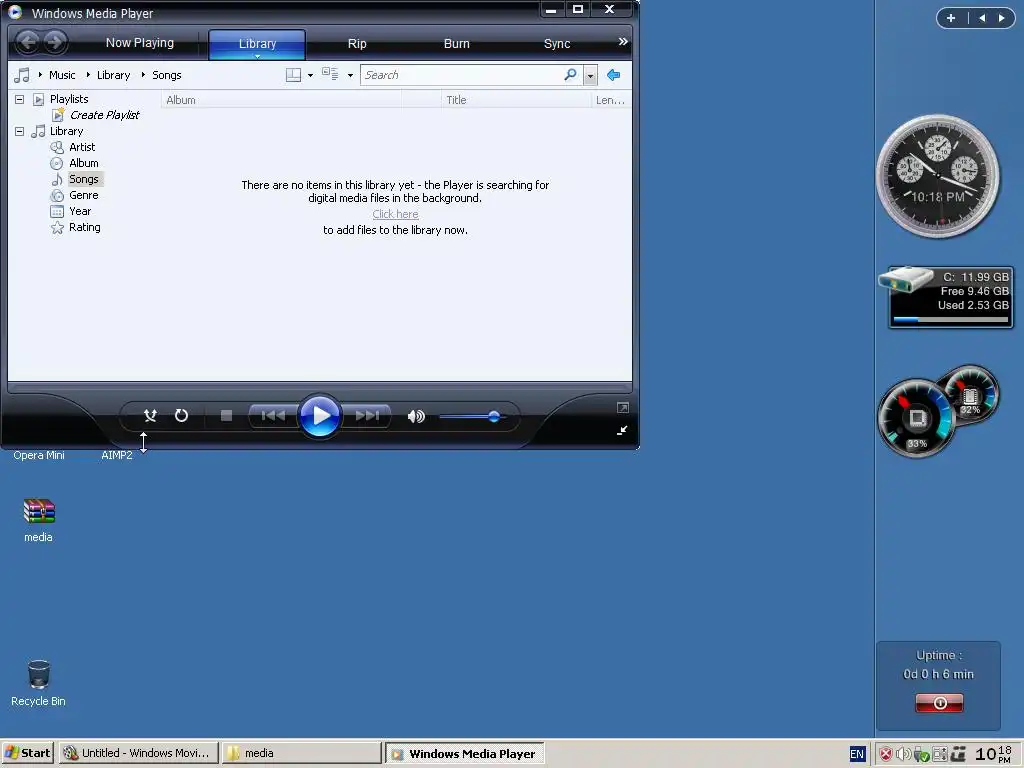
Task: Click the EN language indicator
Action: click(857, 754)
